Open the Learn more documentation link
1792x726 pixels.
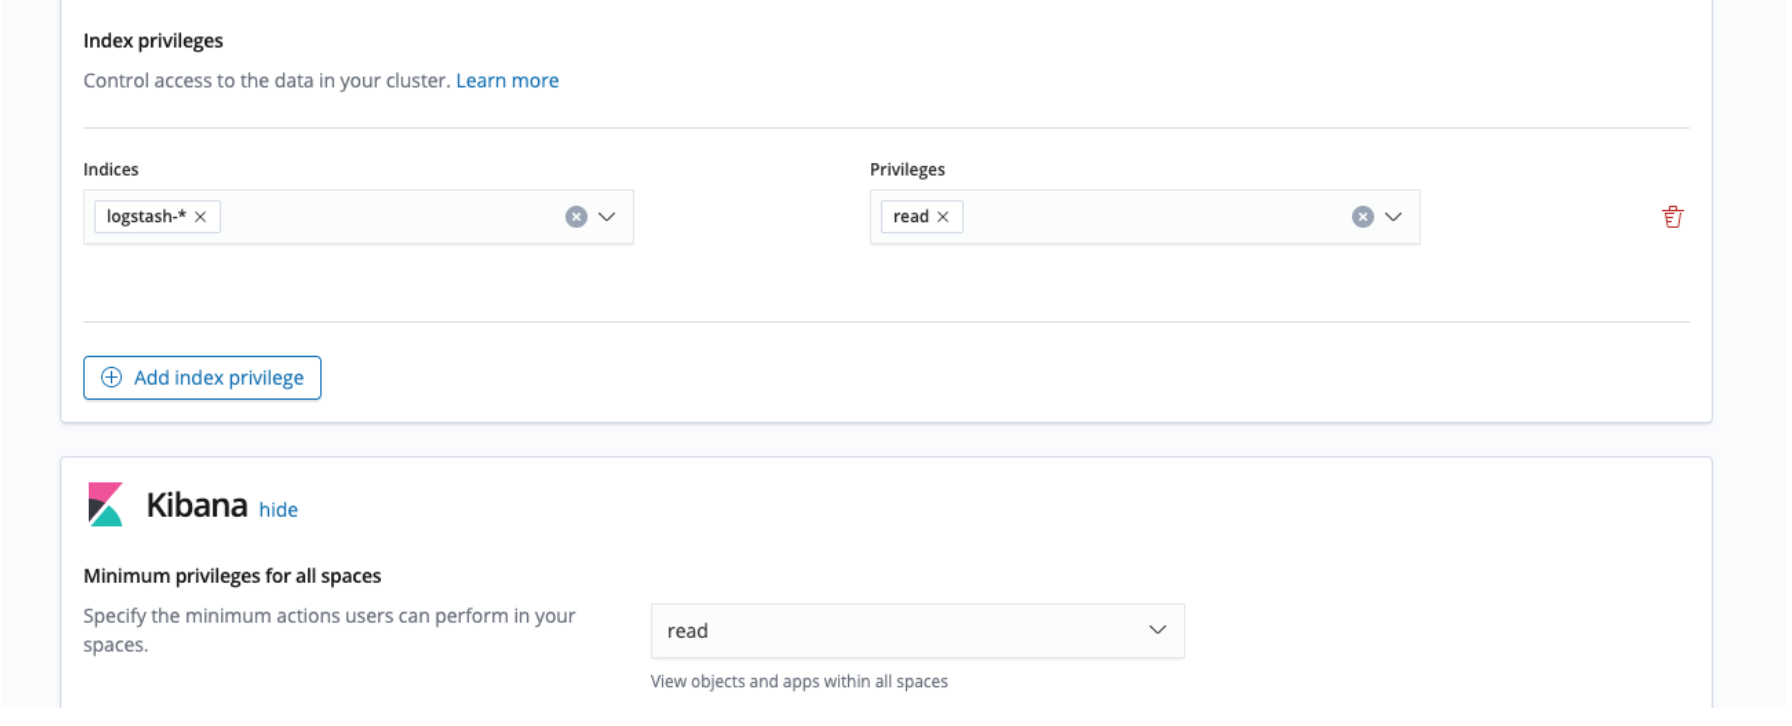point(507,81)
